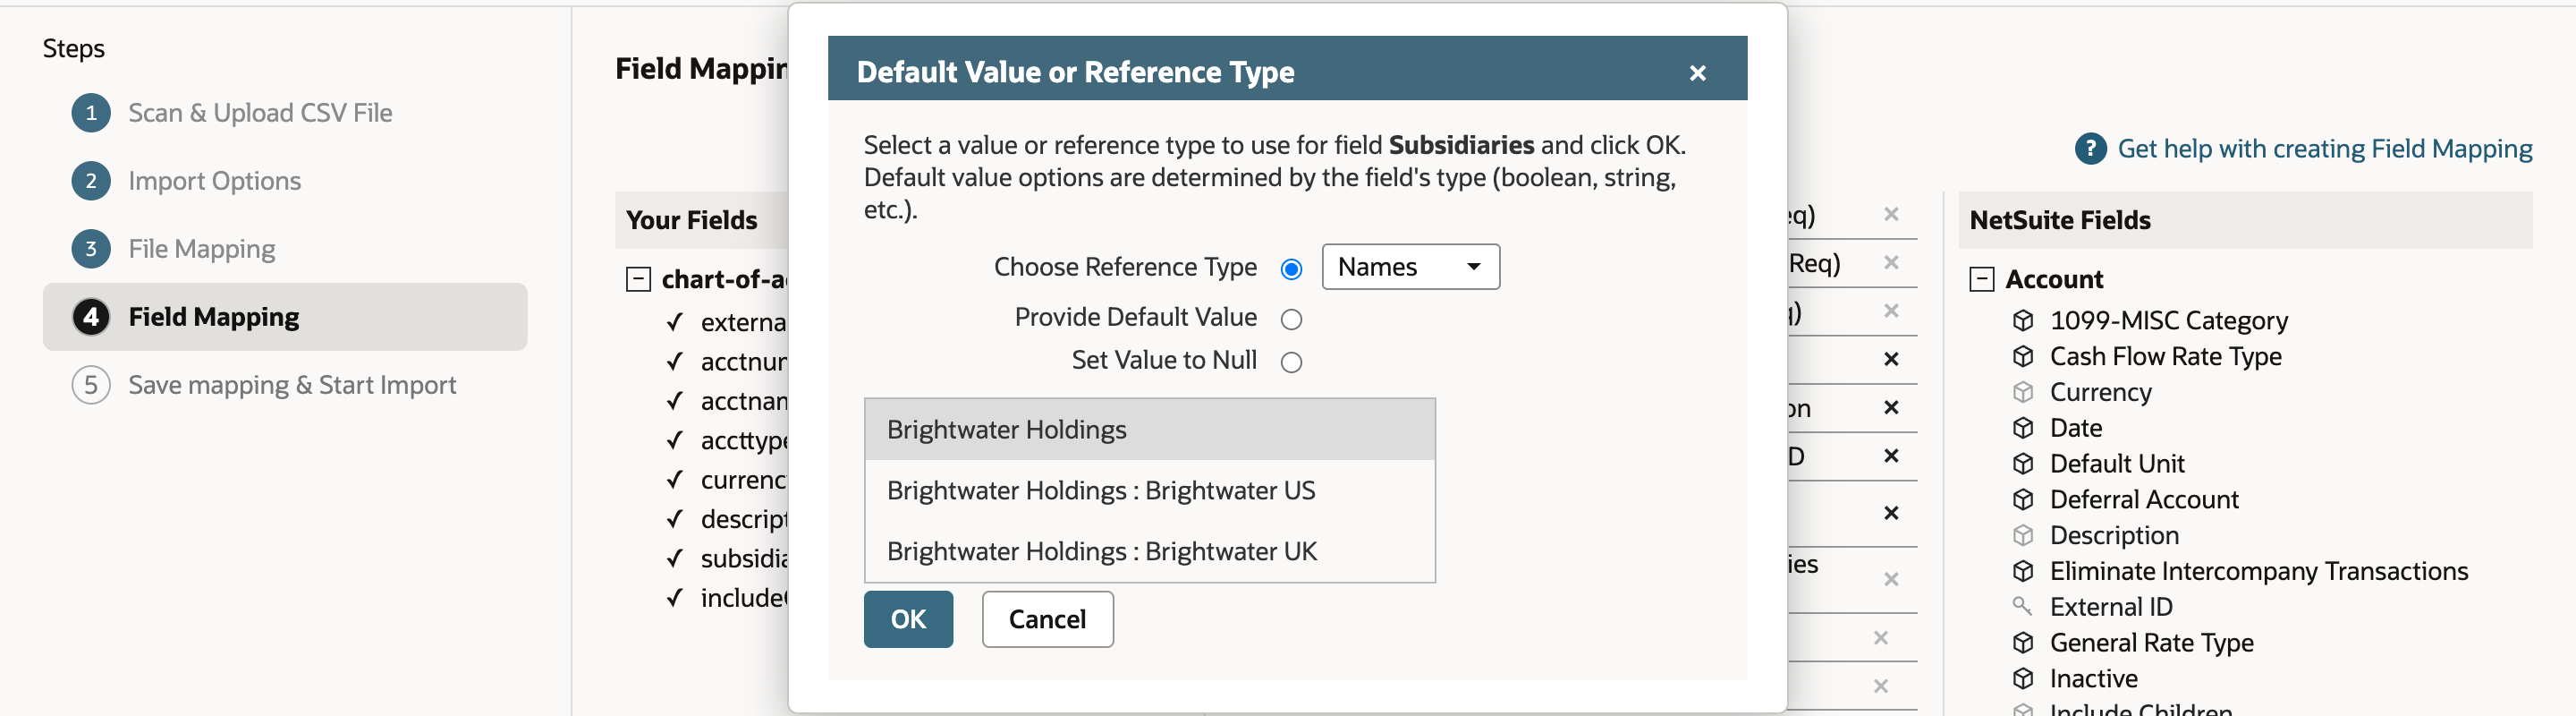The height and width of the screenshot is (716, 2576).
Task: Click the Cash Flow Rate Type cube icon
Action: pos(2023,356)
